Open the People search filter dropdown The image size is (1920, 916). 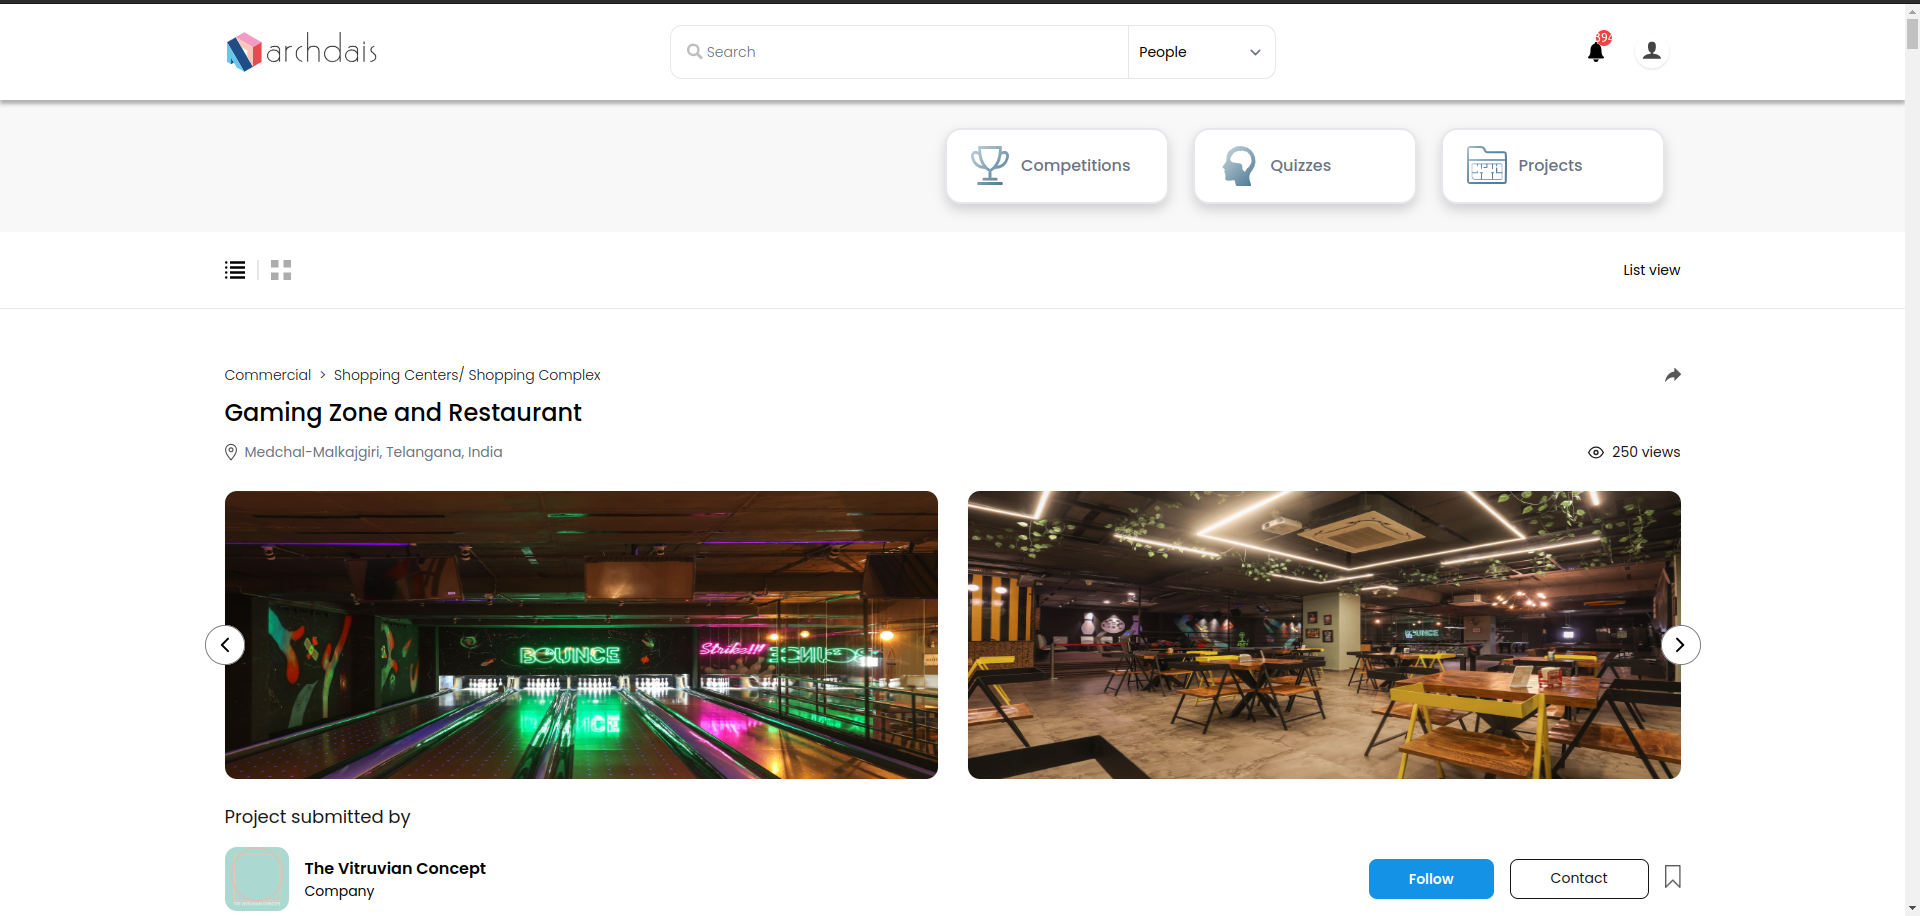[1200, 51]
